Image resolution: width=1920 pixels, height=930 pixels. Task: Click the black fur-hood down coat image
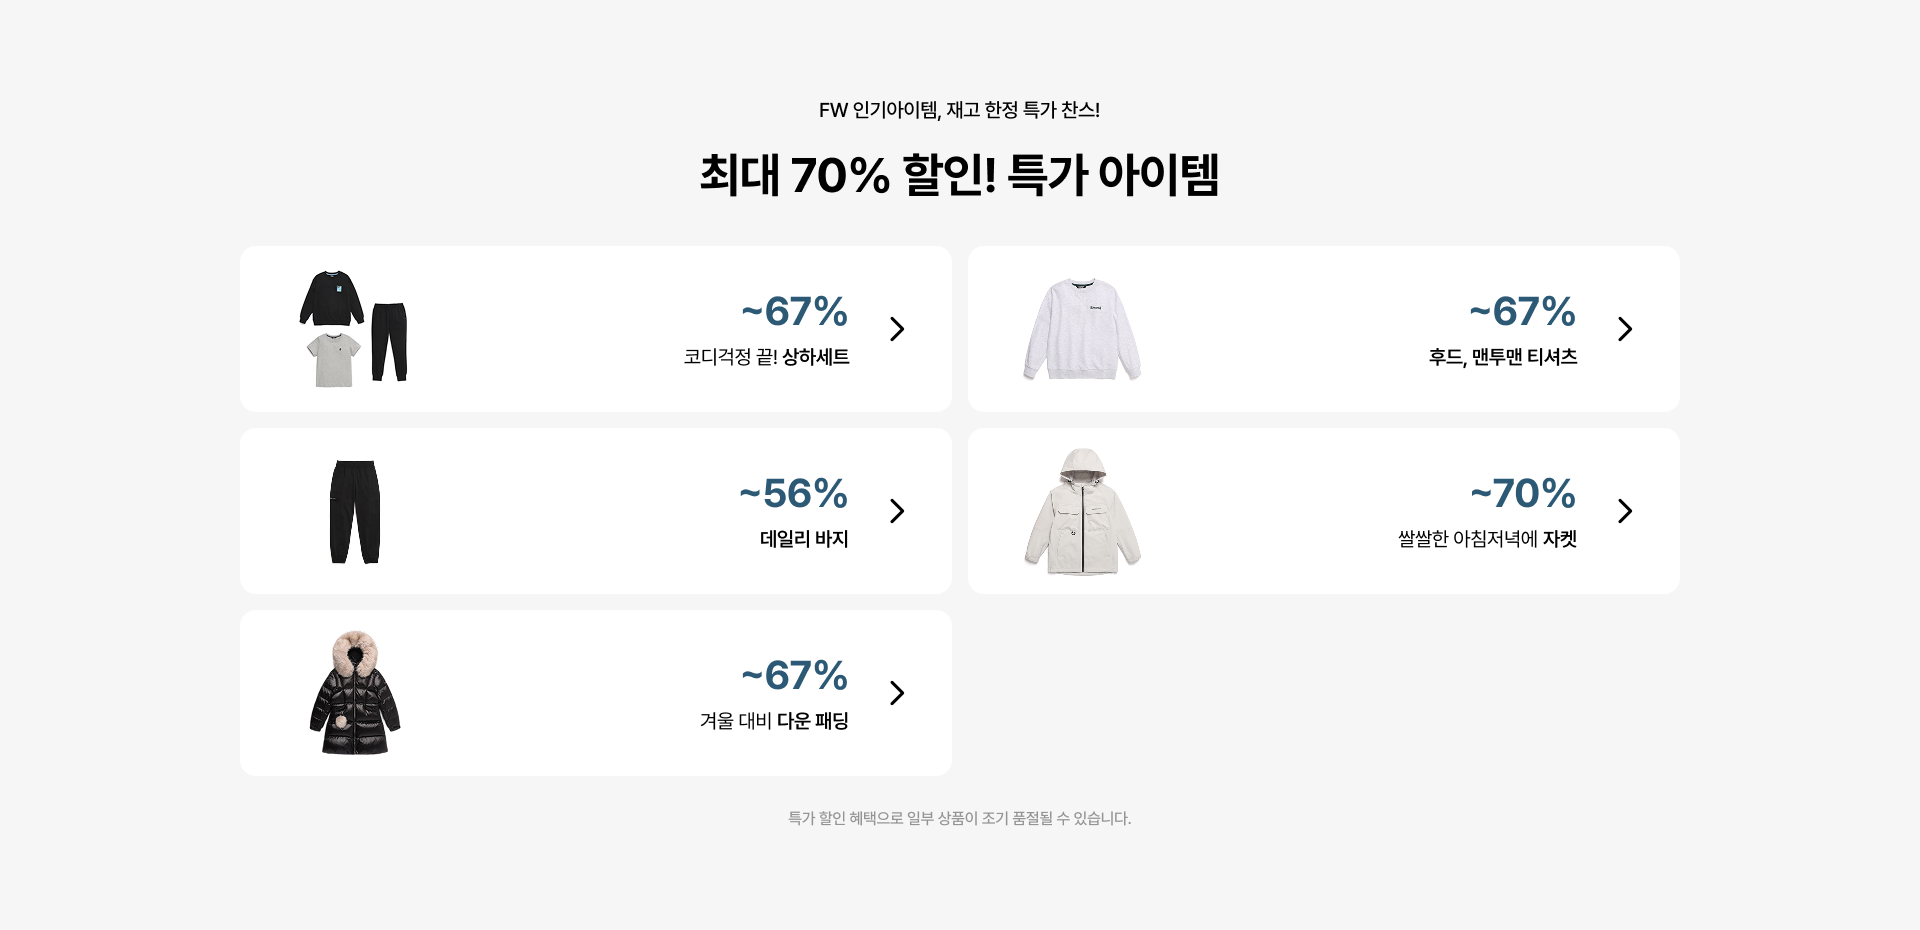coord(355,693)
